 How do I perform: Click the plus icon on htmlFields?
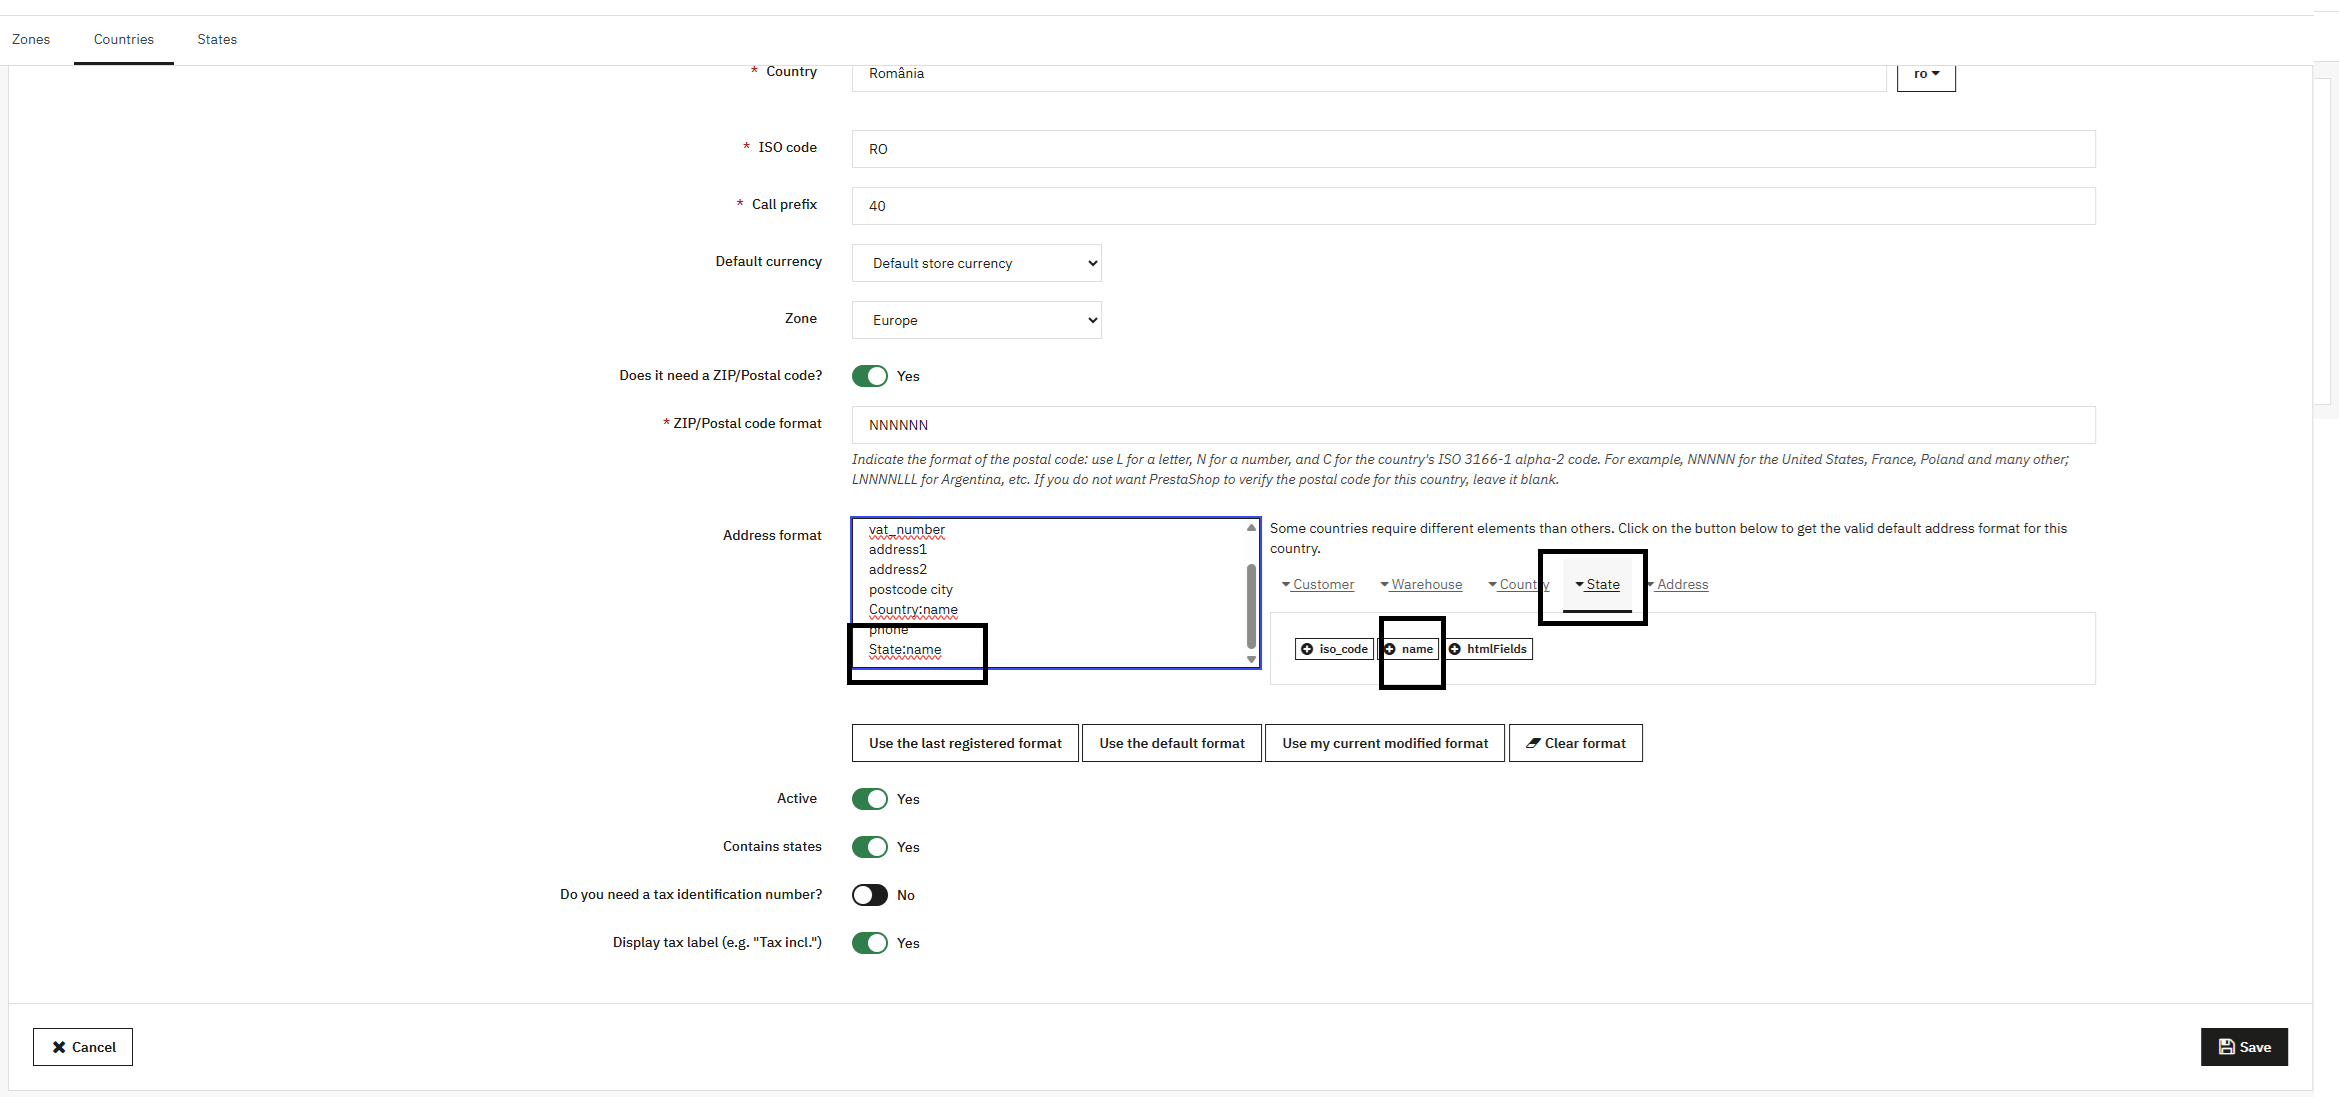1455,649
